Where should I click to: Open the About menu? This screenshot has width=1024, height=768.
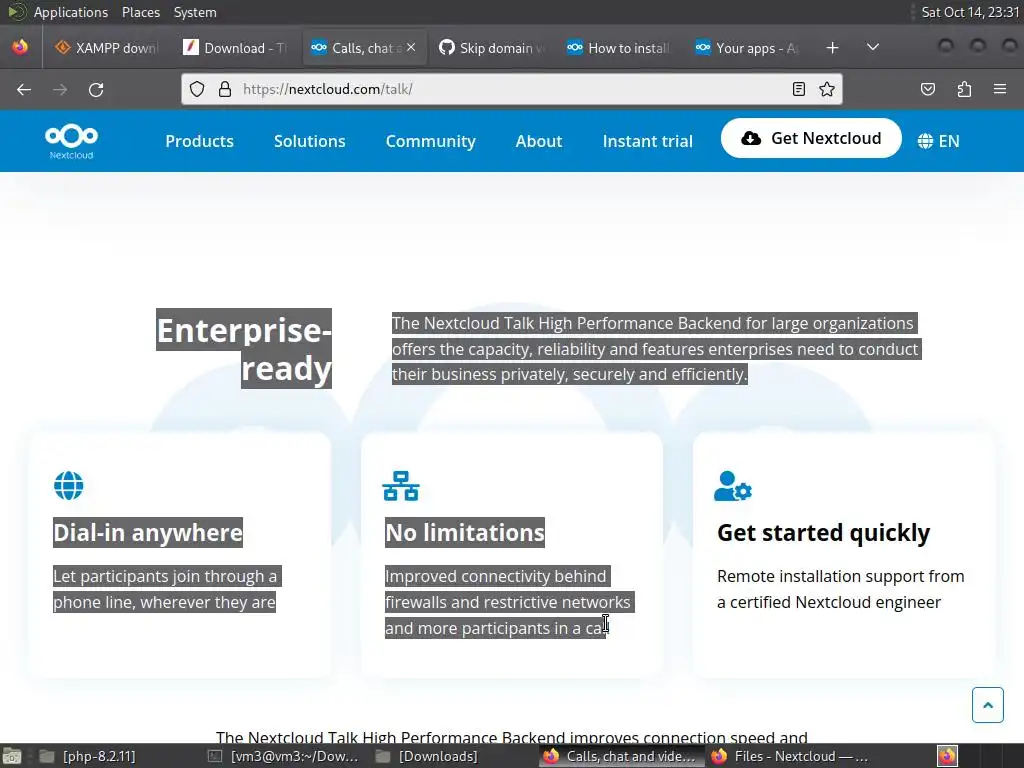(539, 141)
